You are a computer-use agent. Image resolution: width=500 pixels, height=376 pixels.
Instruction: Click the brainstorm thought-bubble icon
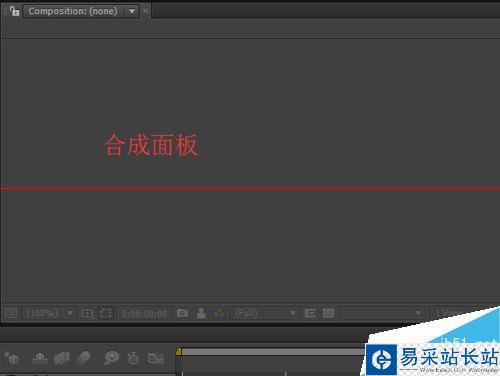[111, 358]
